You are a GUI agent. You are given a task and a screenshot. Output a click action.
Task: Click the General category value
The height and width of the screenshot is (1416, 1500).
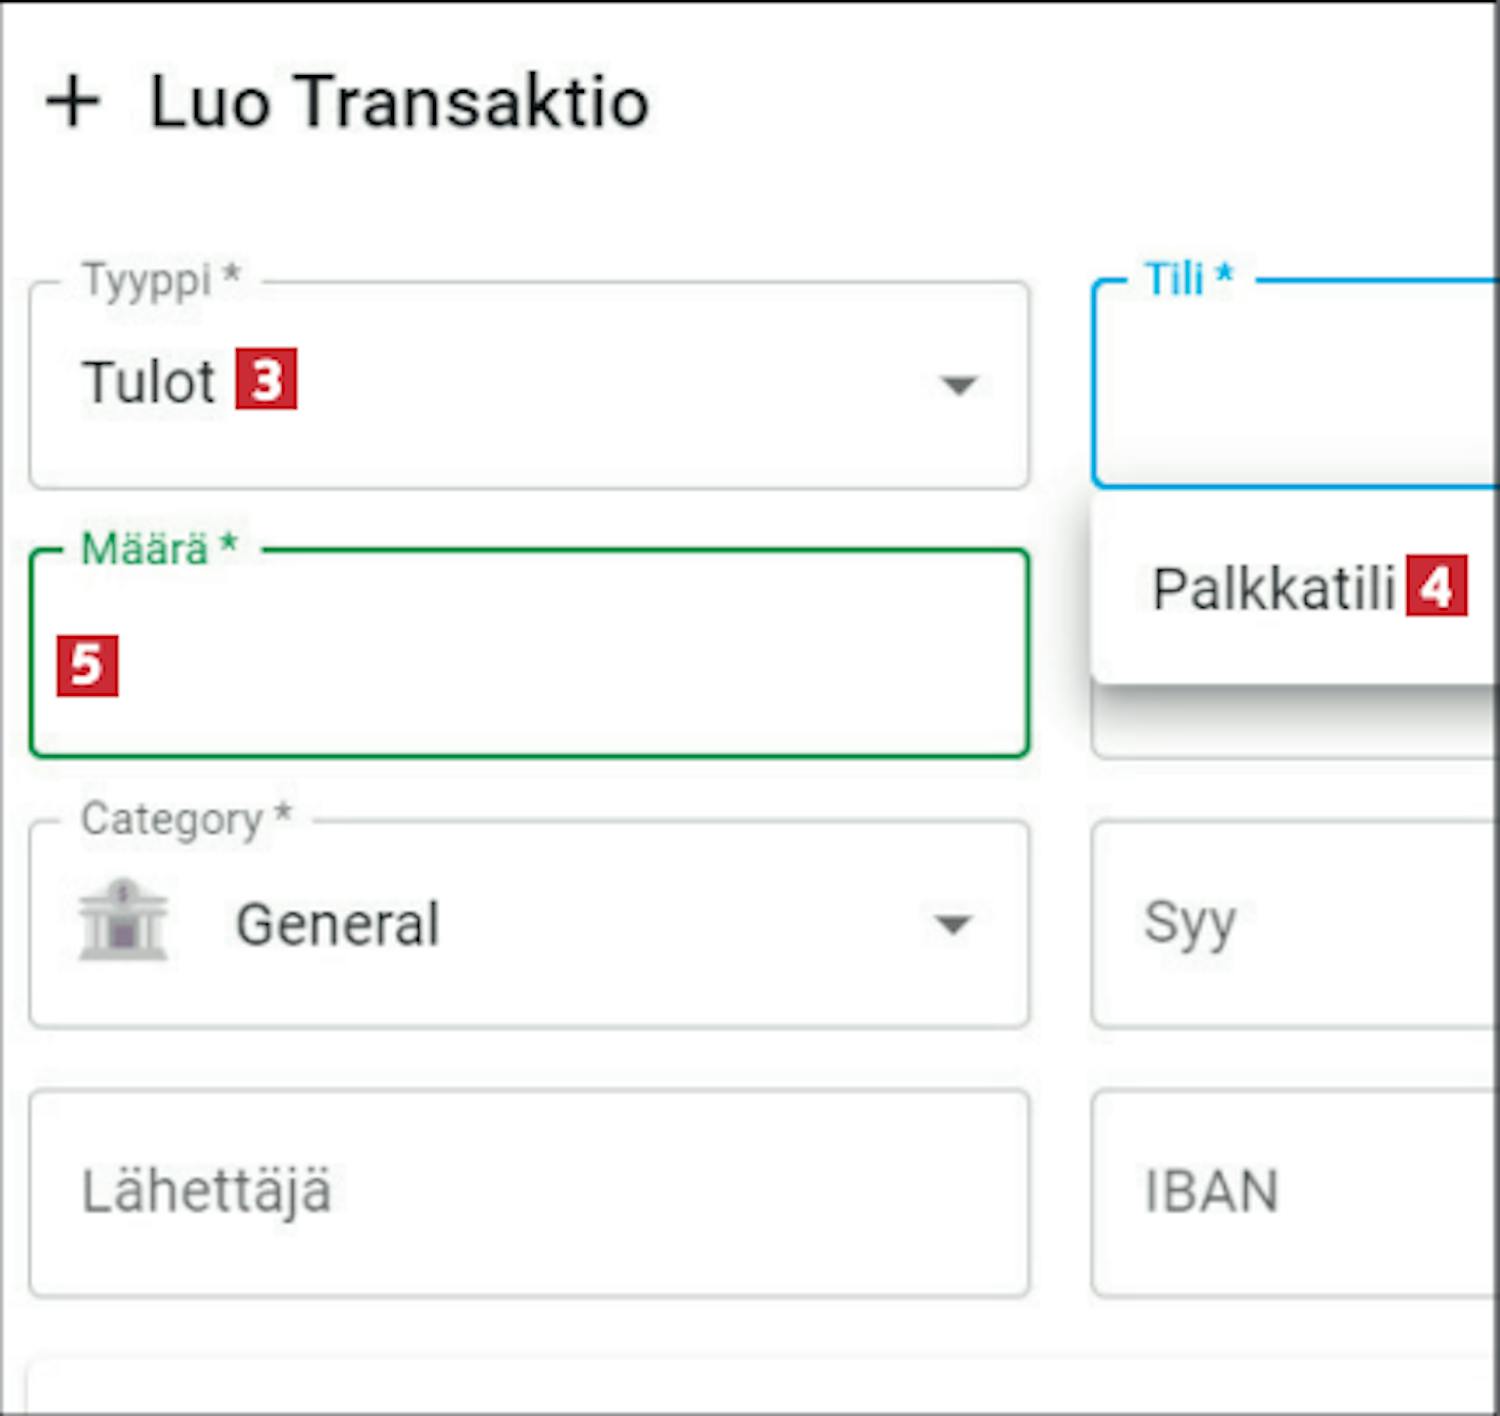338,924
